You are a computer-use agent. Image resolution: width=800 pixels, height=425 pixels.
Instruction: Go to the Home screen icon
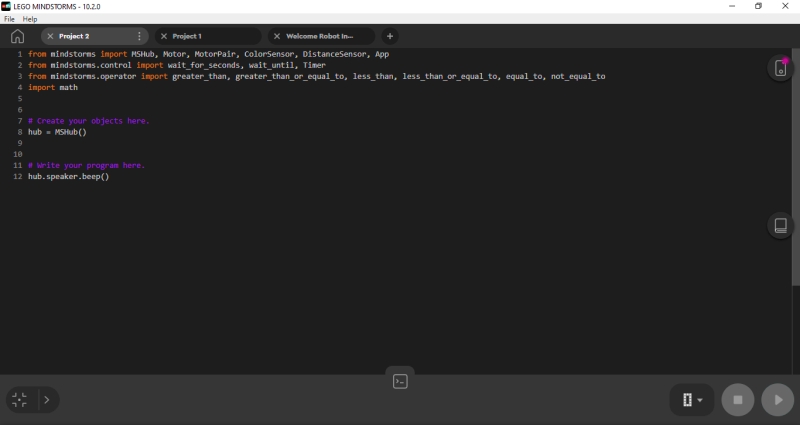coord(17,36)
